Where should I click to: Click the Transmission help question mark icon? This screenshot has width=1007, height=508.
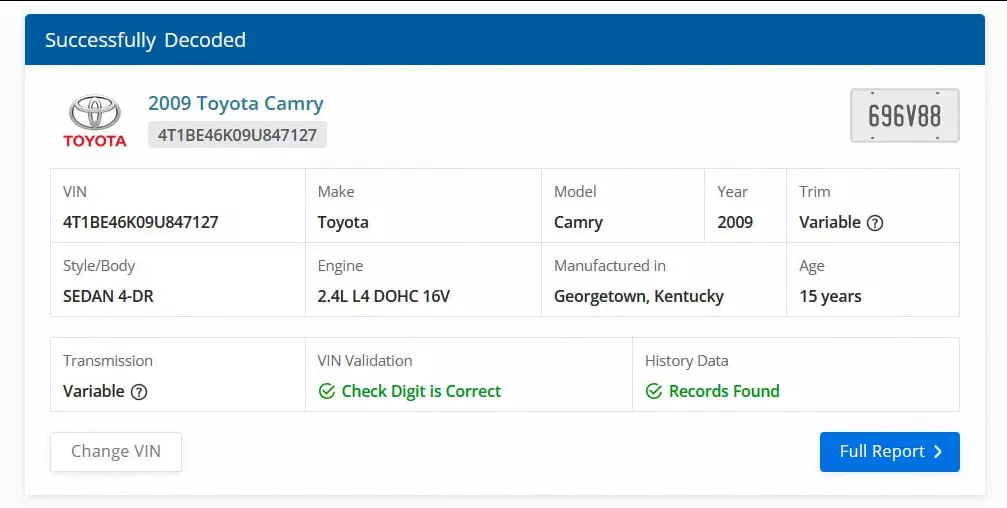click(x=139, y=392)
